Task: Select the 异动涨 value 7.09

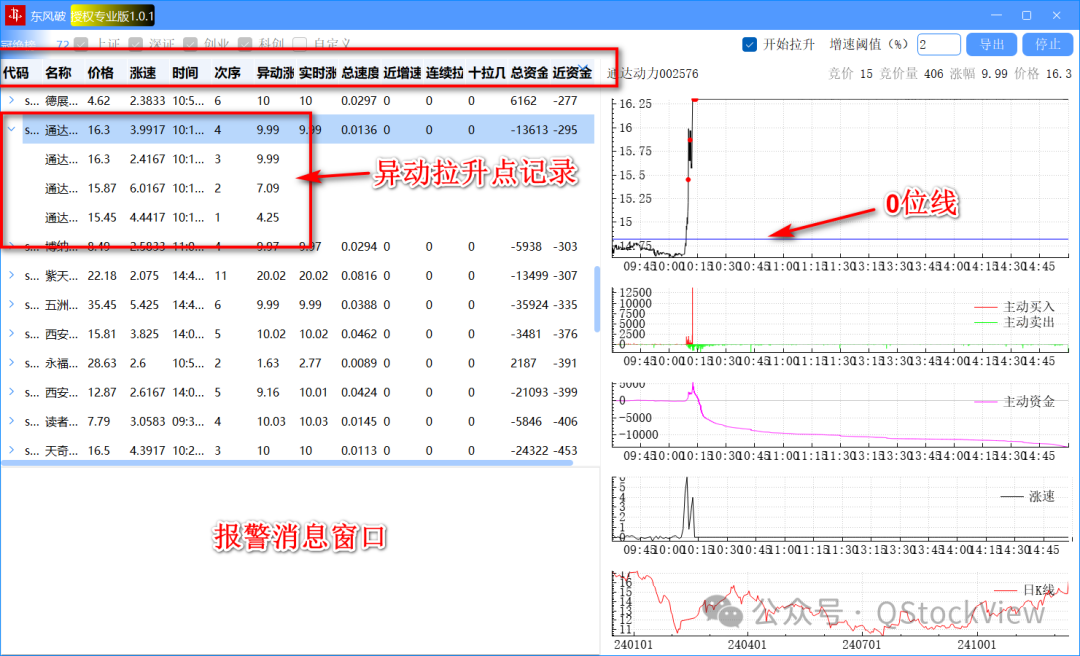Action: [x=268, y=188]
